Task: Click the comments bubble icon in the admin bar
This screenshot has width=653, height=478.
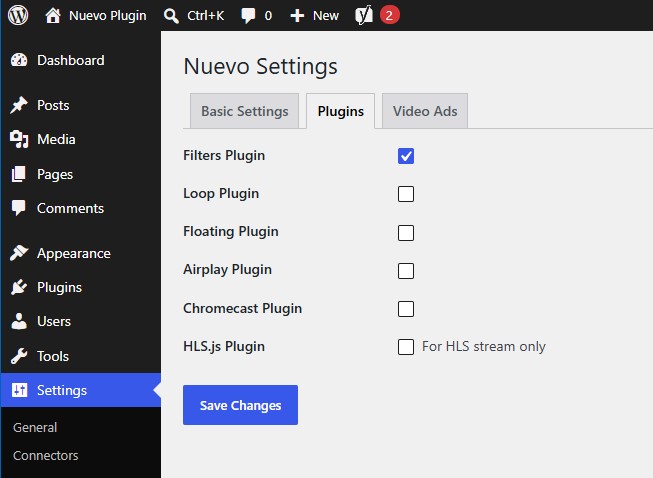Action: click(248, 16)
